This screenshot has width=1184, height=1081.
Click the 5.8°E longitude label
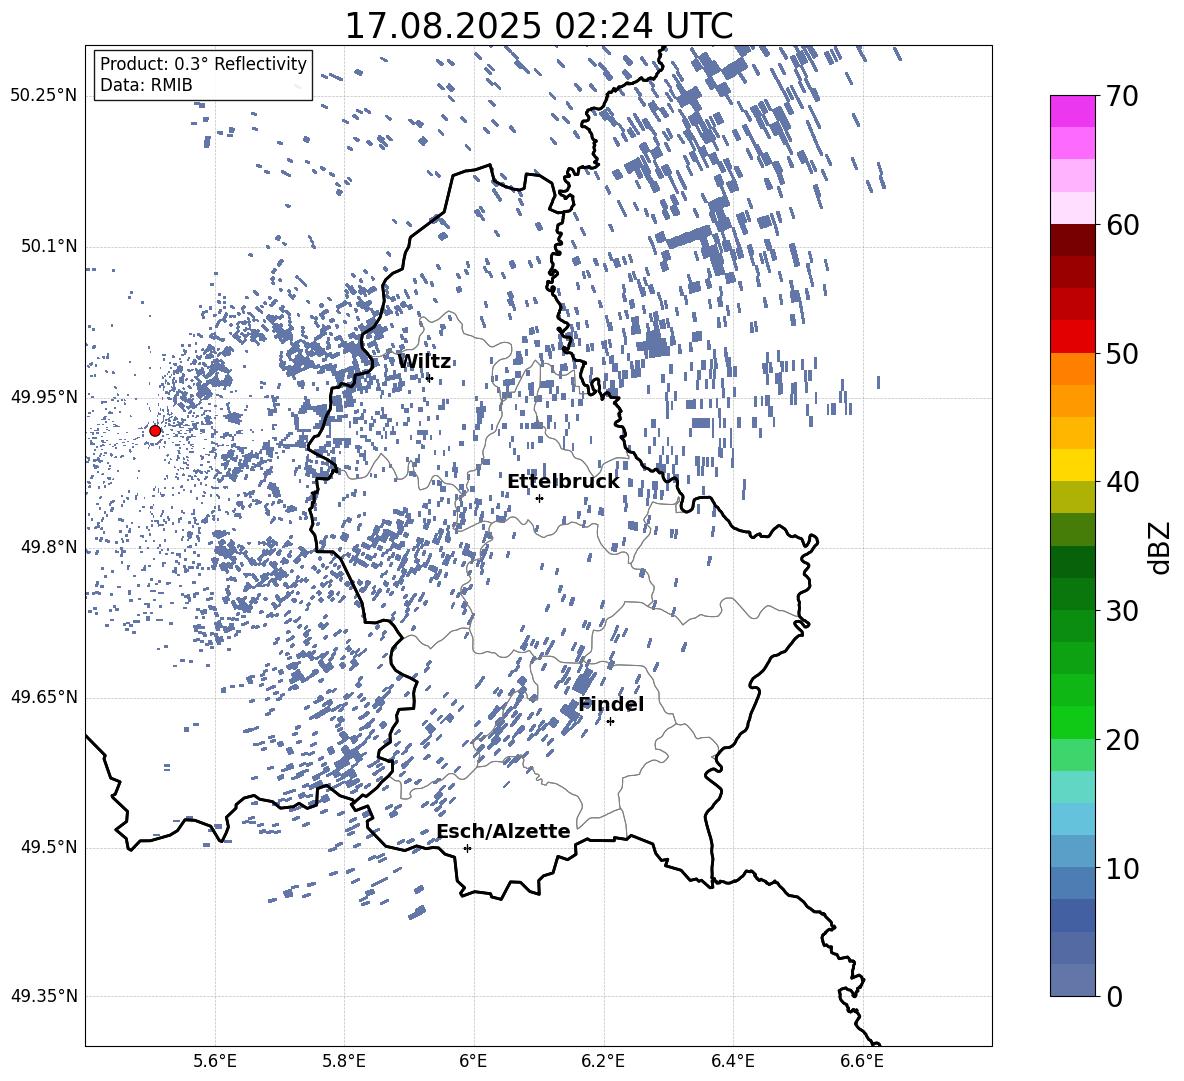[x=344, y=1061]
